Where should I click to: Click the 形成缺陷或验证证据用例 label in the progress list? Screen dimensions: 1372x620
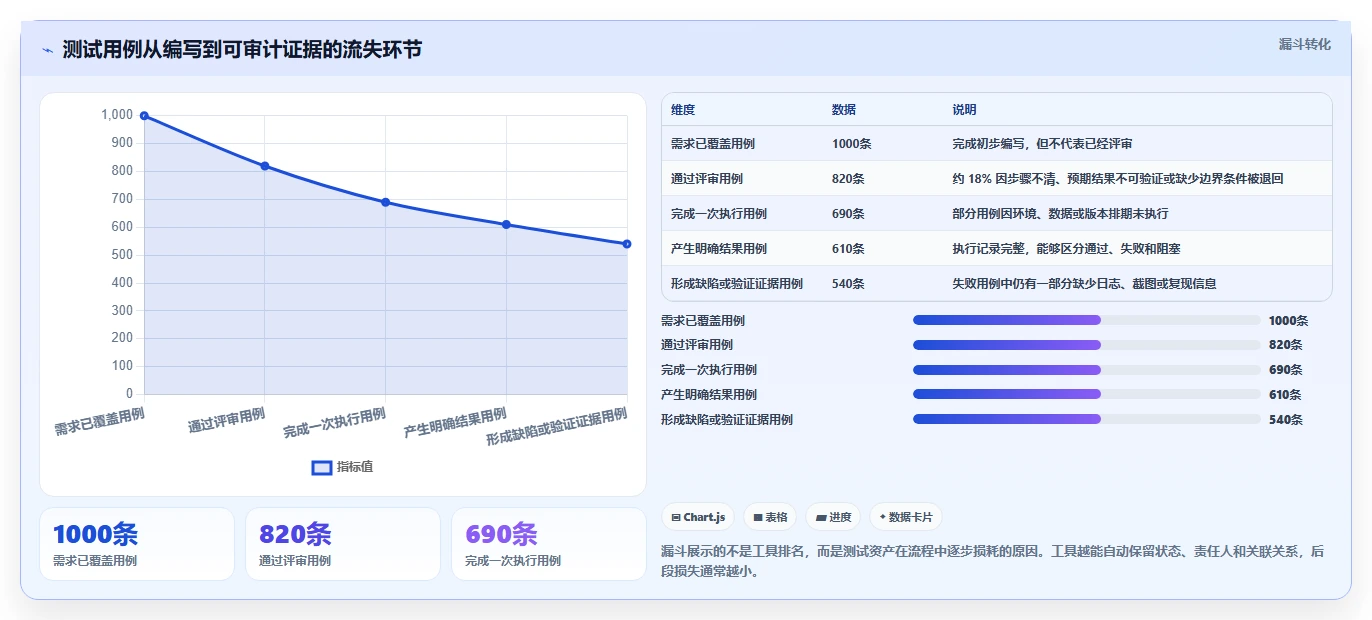[727, 420]
